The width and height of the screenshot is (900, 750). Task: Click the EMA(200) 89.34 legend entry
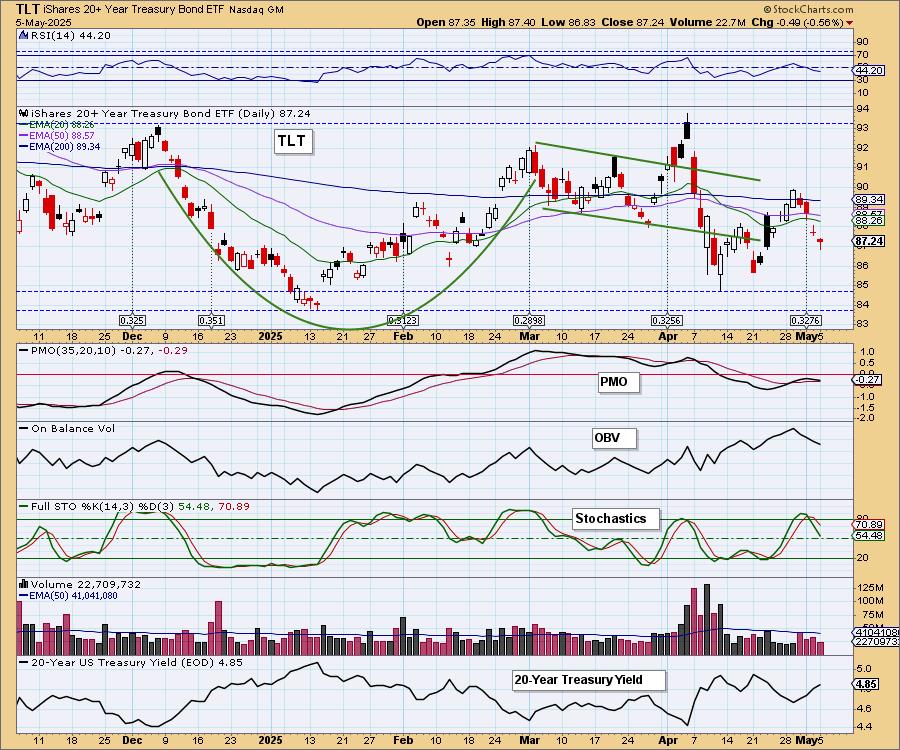pyautogui.click(x=60, y=146)
